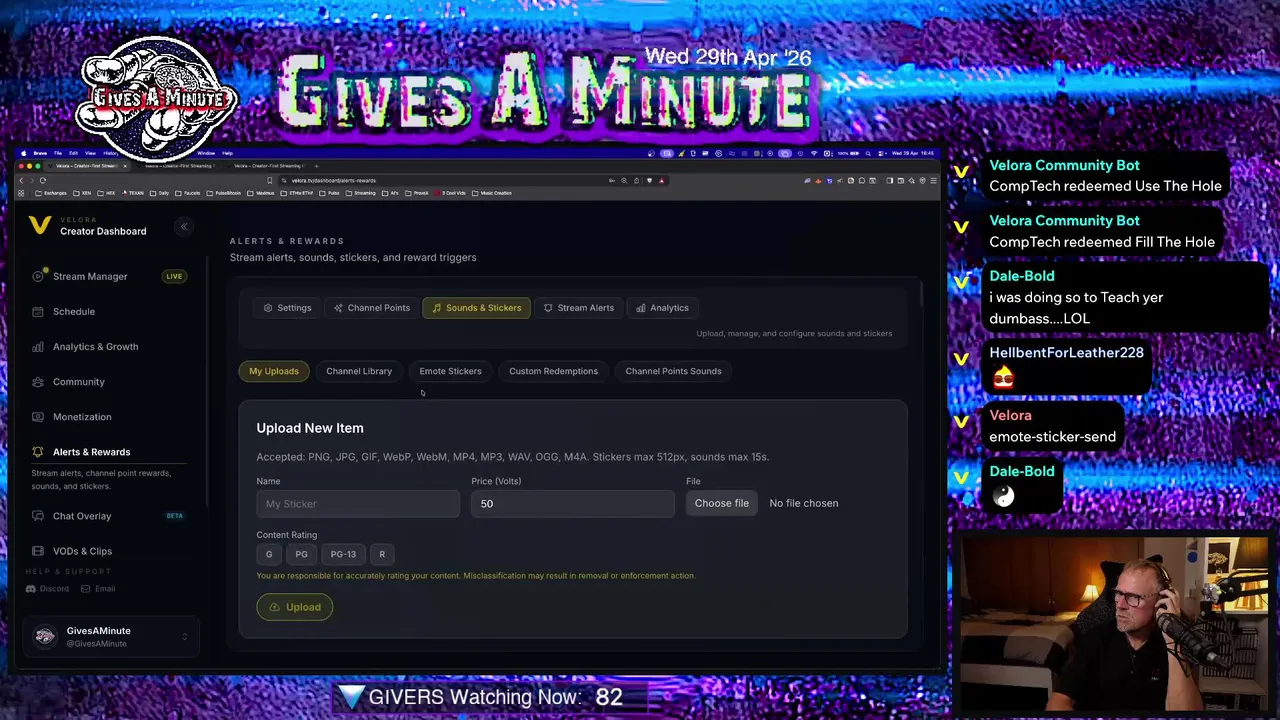Open the PulseBitcoin bookmarks folder
This screenshot has height=720, width=1280.
[224, 193]
